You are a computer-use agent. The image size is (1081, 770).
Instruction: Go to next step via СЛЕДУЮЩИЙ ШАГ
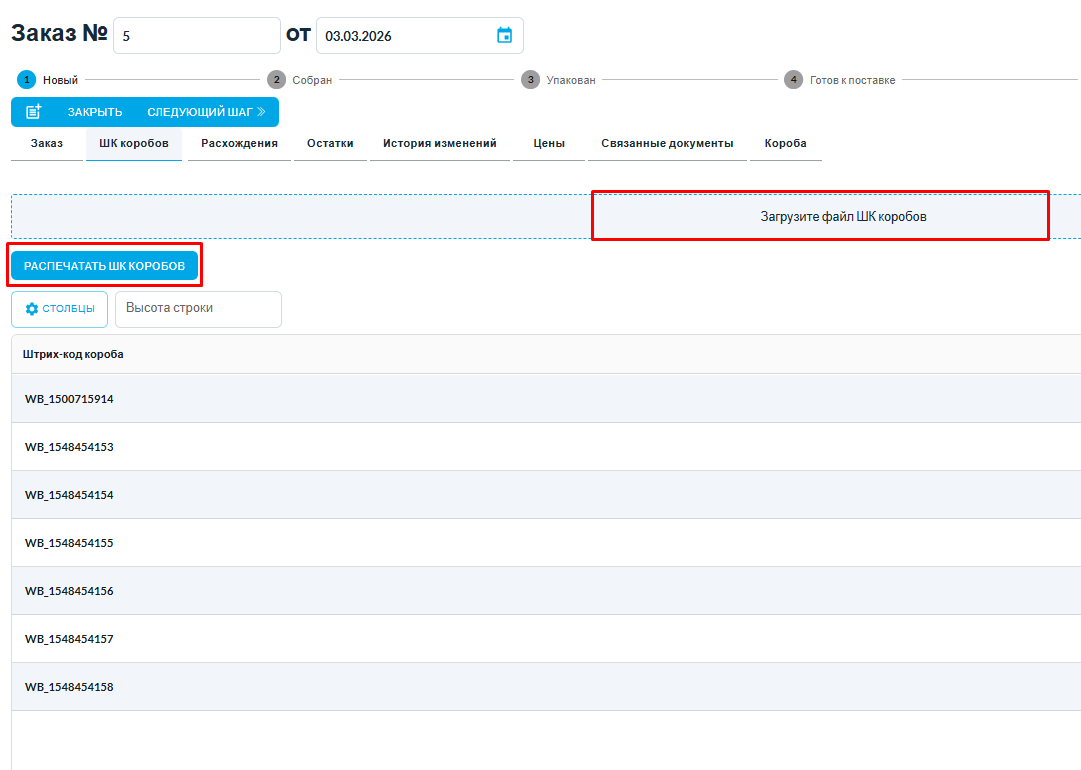pyautogui.click(x=206, y=112)
